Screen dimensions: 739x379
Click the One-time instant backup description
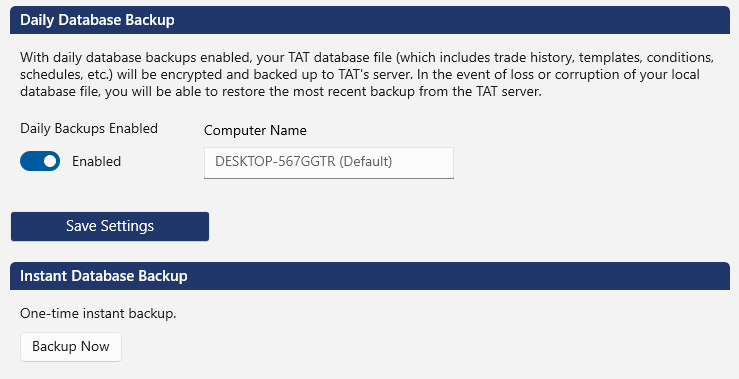(98, 313)
